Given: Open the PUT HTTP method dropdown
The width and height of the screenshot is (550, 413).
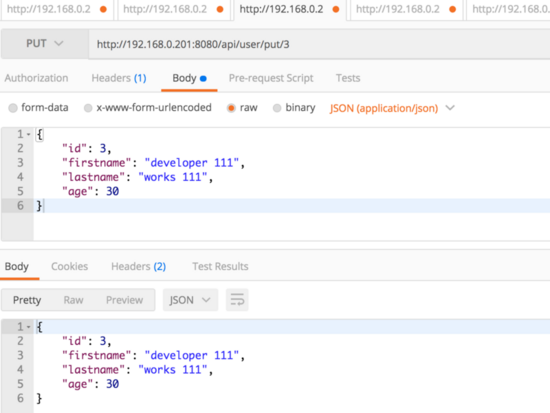Looking at the screenshot, I should tap(45, 44).
